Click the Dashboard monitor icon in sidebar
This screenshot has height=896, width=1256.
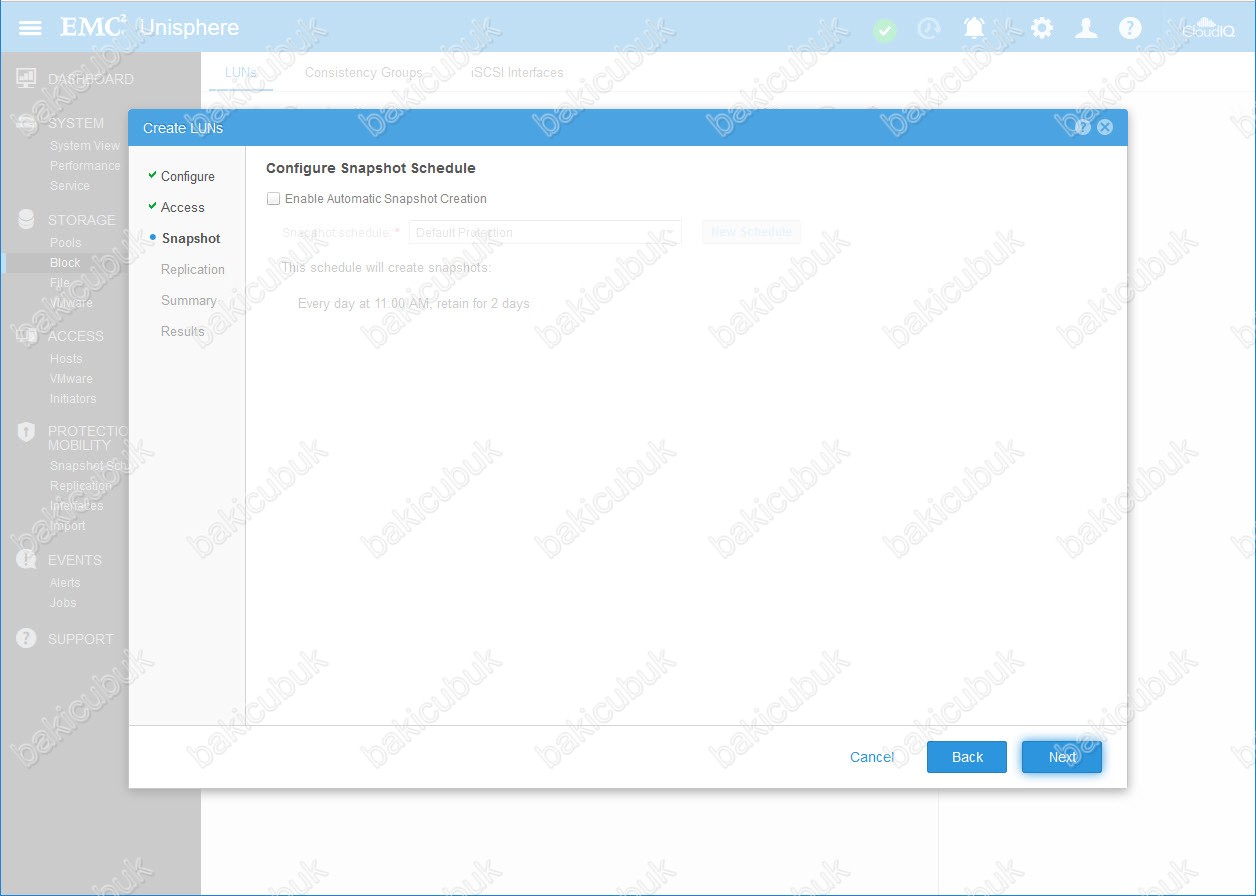pyautogui.click(x=27, y=79)
